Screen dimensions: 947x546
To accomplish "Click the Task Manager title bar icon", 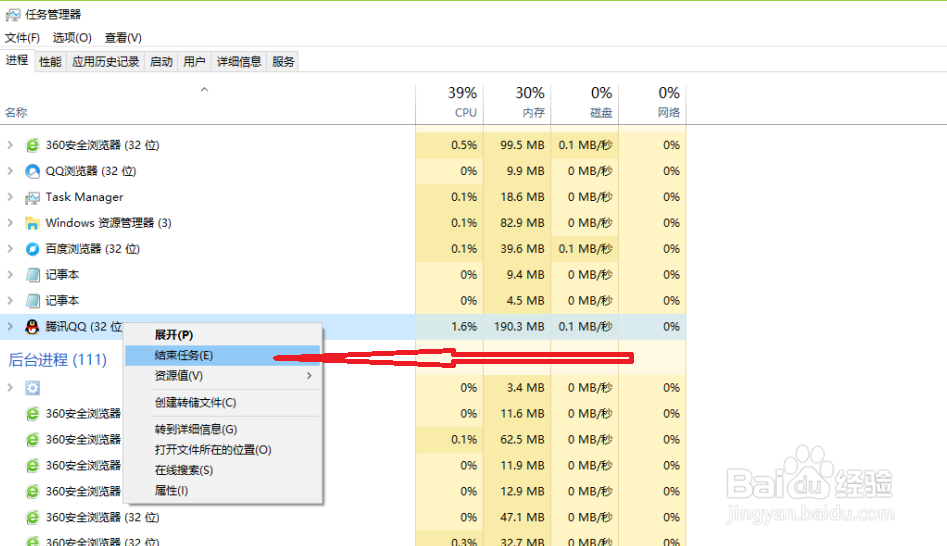I will [x=13, y=14].
